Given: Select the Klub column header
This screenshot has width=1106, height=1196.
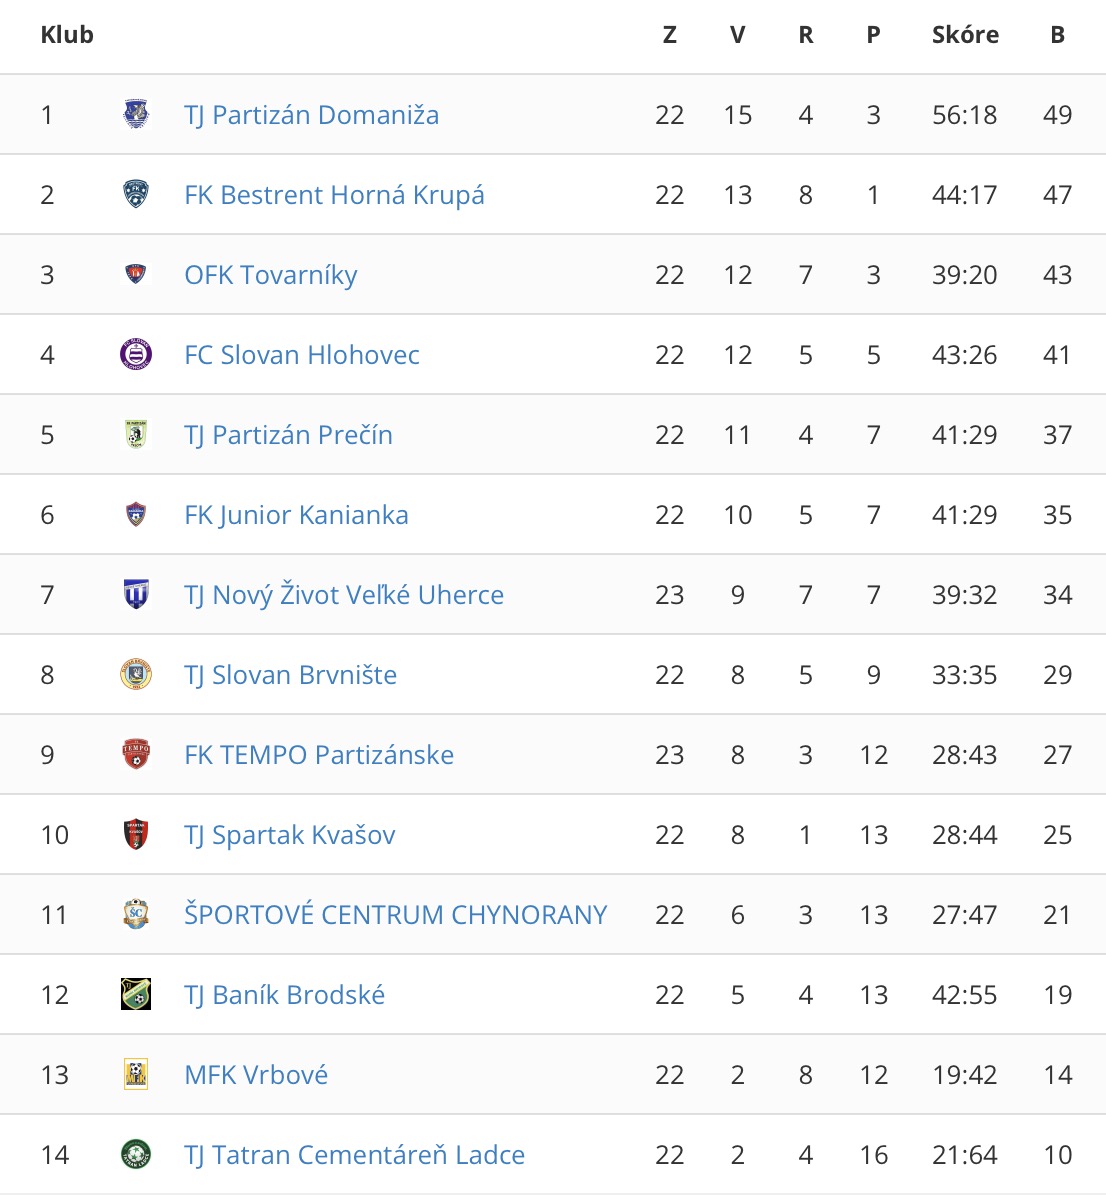Looking at the screenshot, I should click(x=67, y=35).
